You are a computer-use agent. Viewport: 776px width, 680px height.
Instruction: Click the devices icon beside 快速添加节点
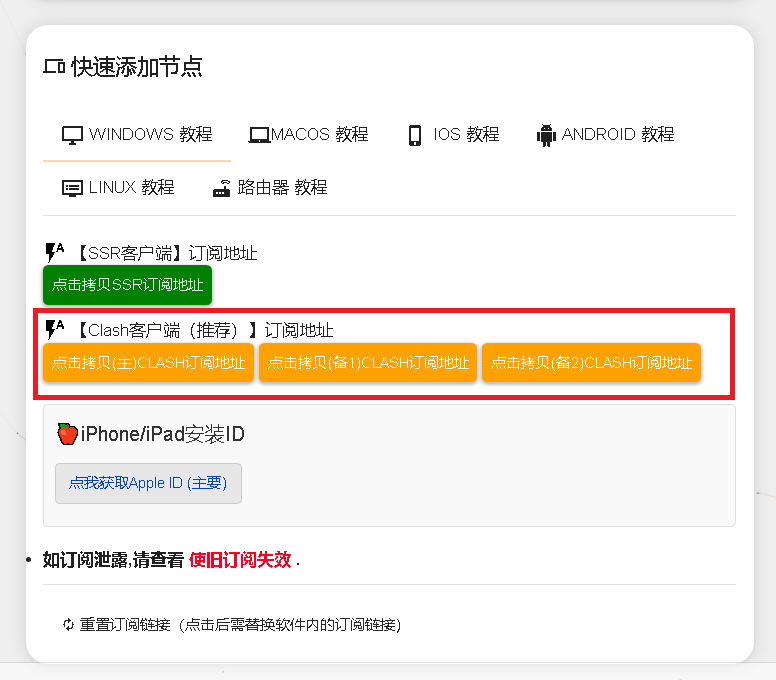pos(54,67)
